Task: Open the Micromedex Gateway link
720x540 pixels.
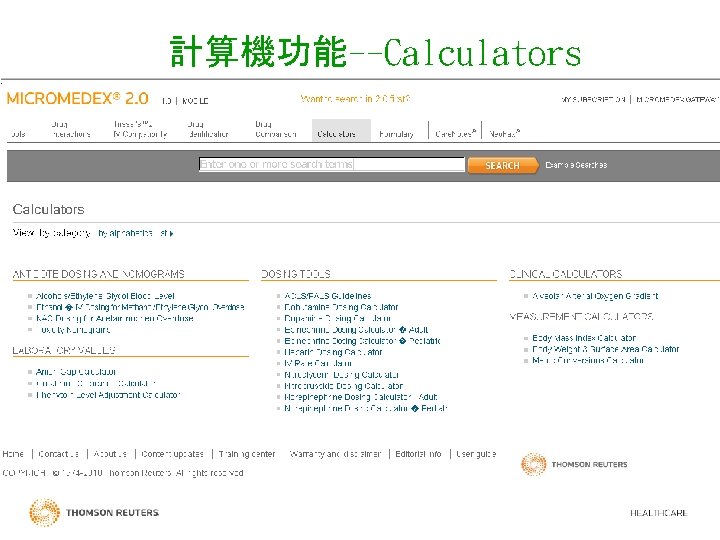Action: (x=677, y=99)
